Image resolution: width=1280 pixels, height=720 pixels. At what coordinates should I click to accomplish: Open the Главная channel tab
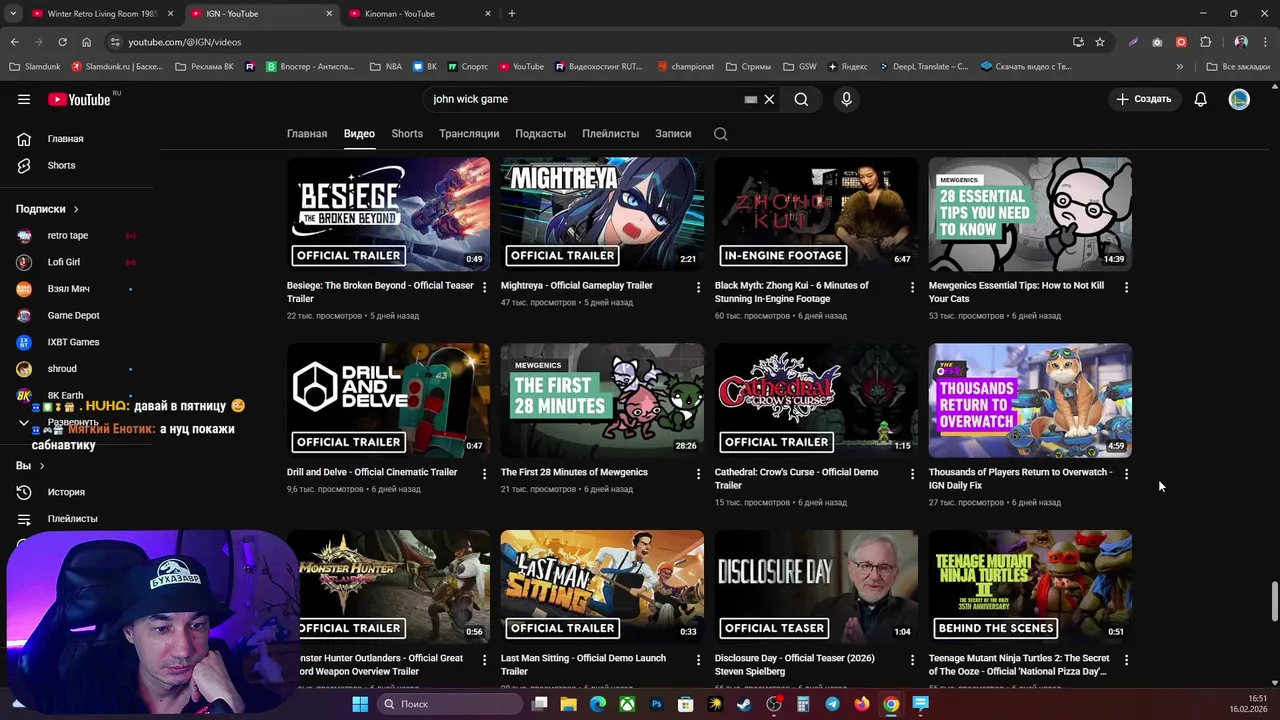coord(307,134)
